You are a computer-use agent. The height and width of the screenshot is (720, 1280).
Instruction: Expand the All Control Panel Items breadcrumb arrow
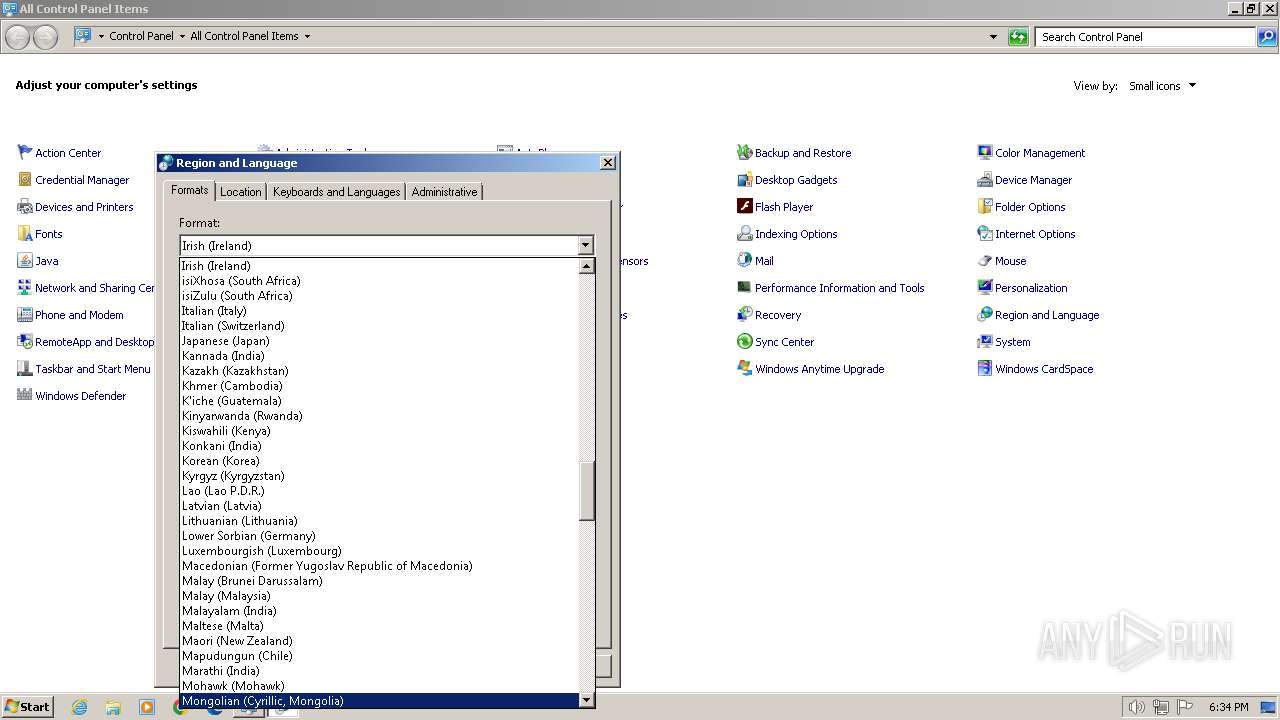click(x=307, y=37)
